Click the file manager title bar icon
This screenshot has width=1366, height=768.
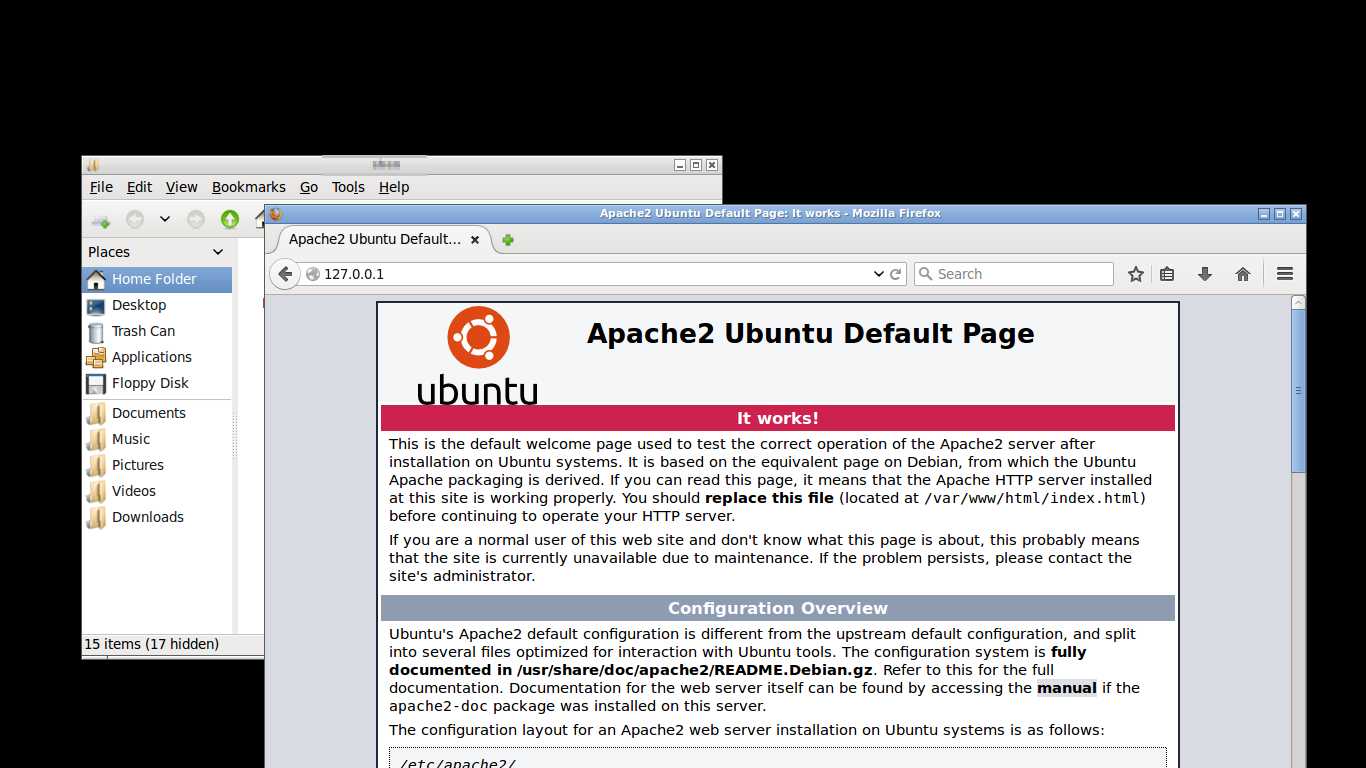(93, 165)
